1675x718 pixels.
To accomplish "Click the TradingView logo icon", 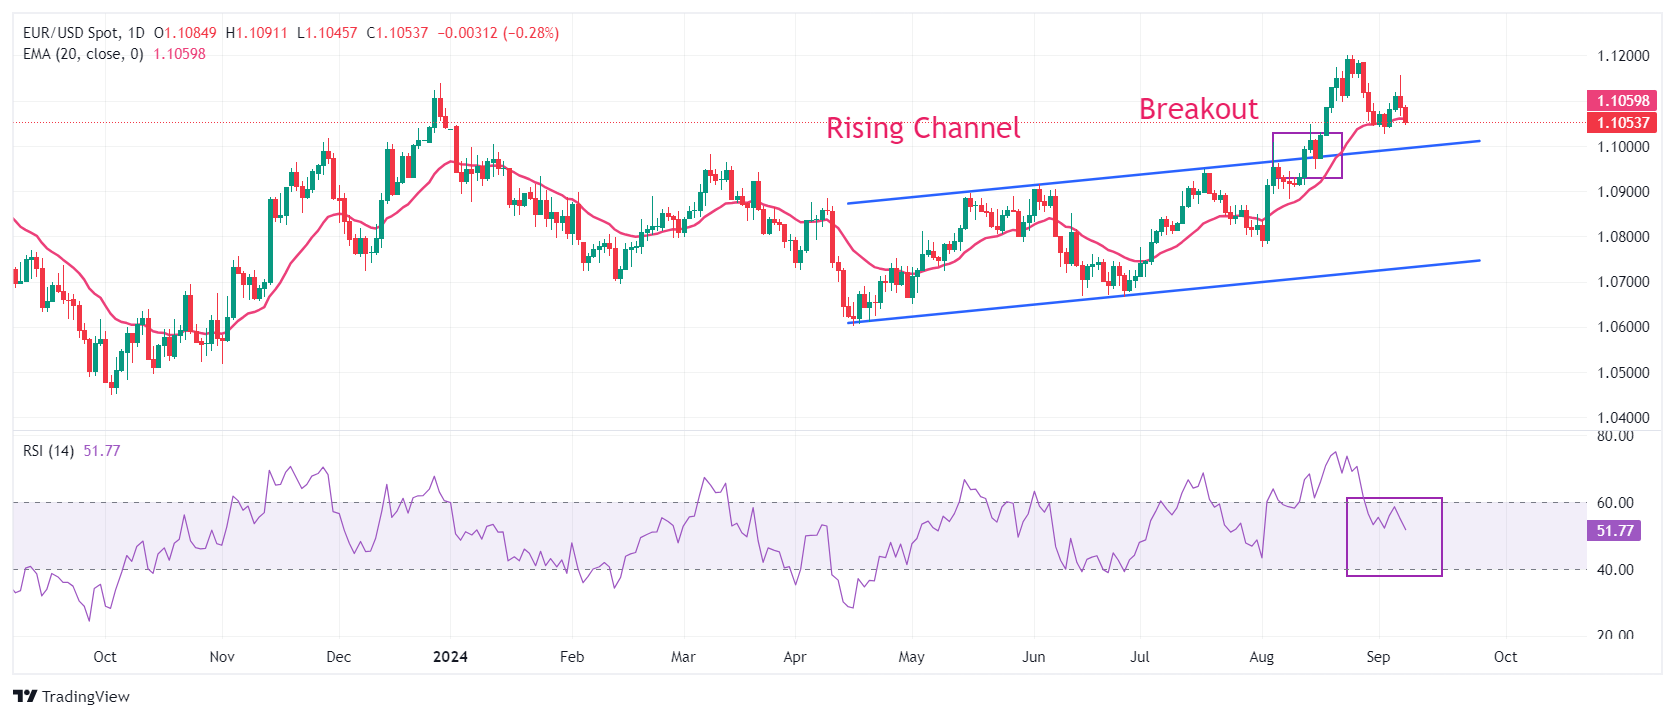I will (x=25, y=696).
